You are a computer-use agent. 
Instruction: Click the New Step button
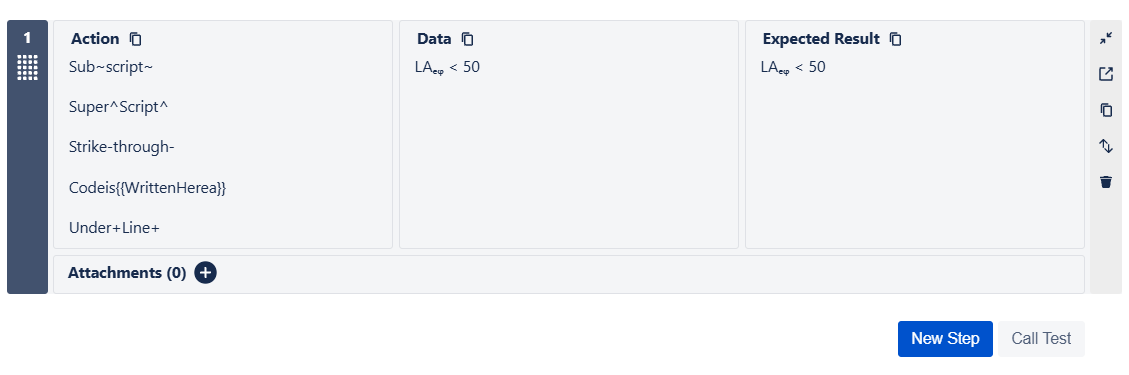coord(945,338)
